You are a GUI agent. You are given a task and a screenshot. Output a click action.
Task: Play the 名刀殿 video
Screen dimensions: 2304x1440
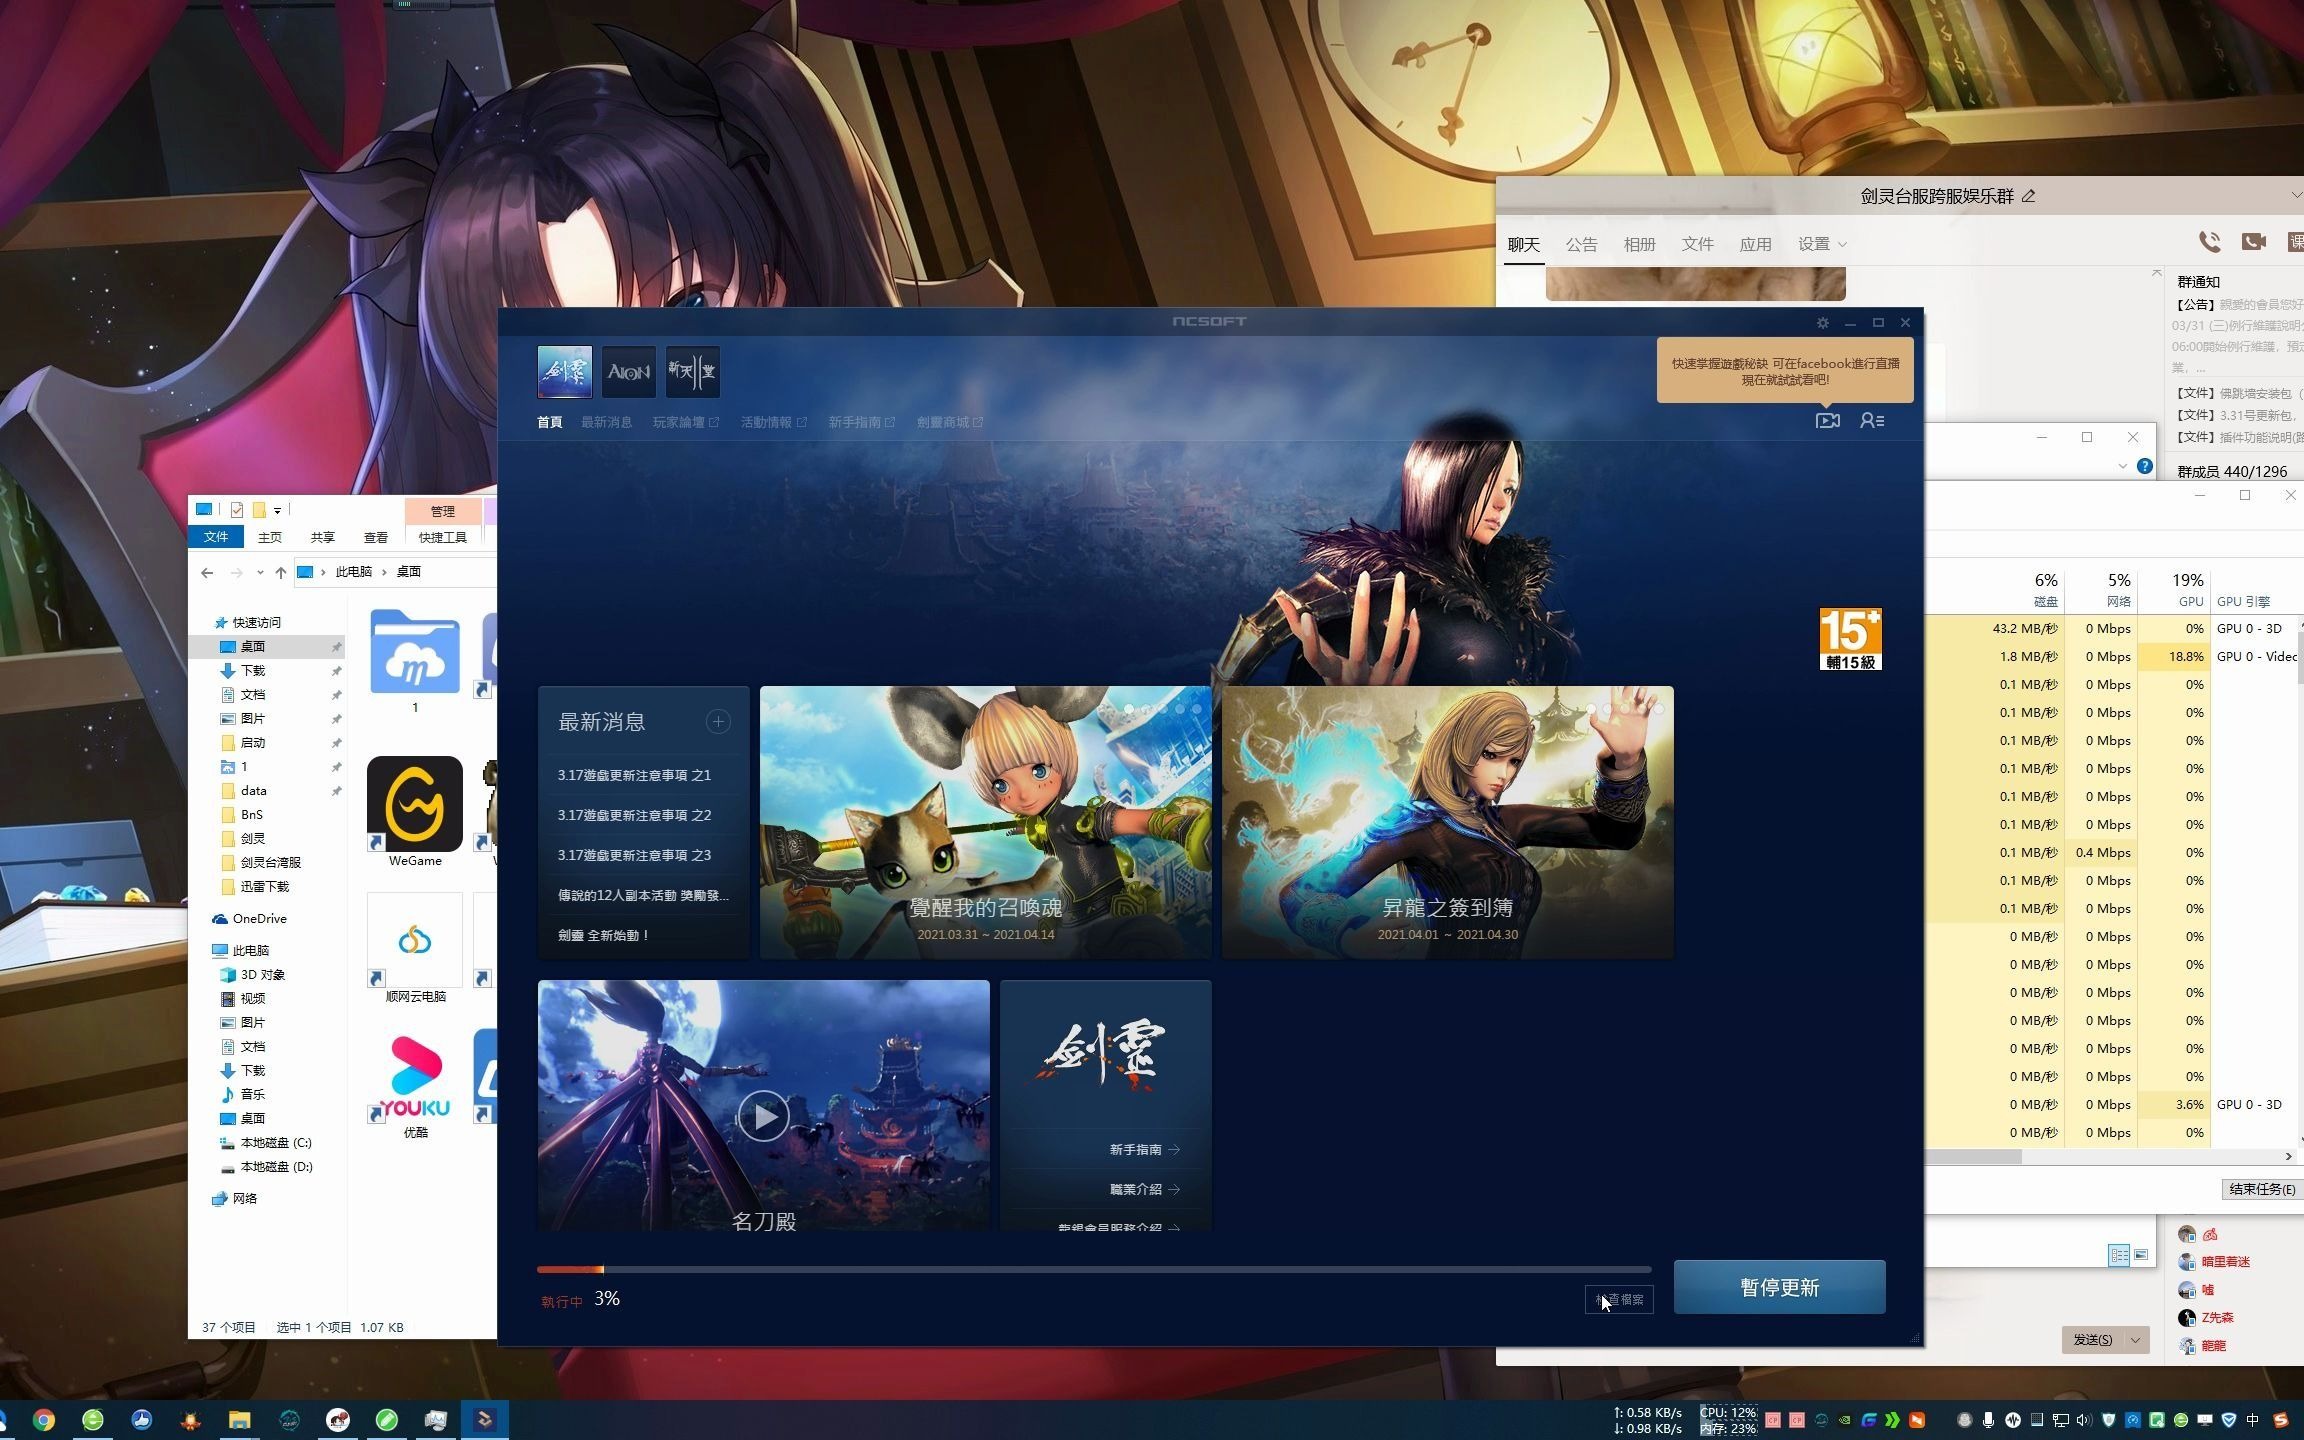pyautogui.click(x=763, y=1116)
